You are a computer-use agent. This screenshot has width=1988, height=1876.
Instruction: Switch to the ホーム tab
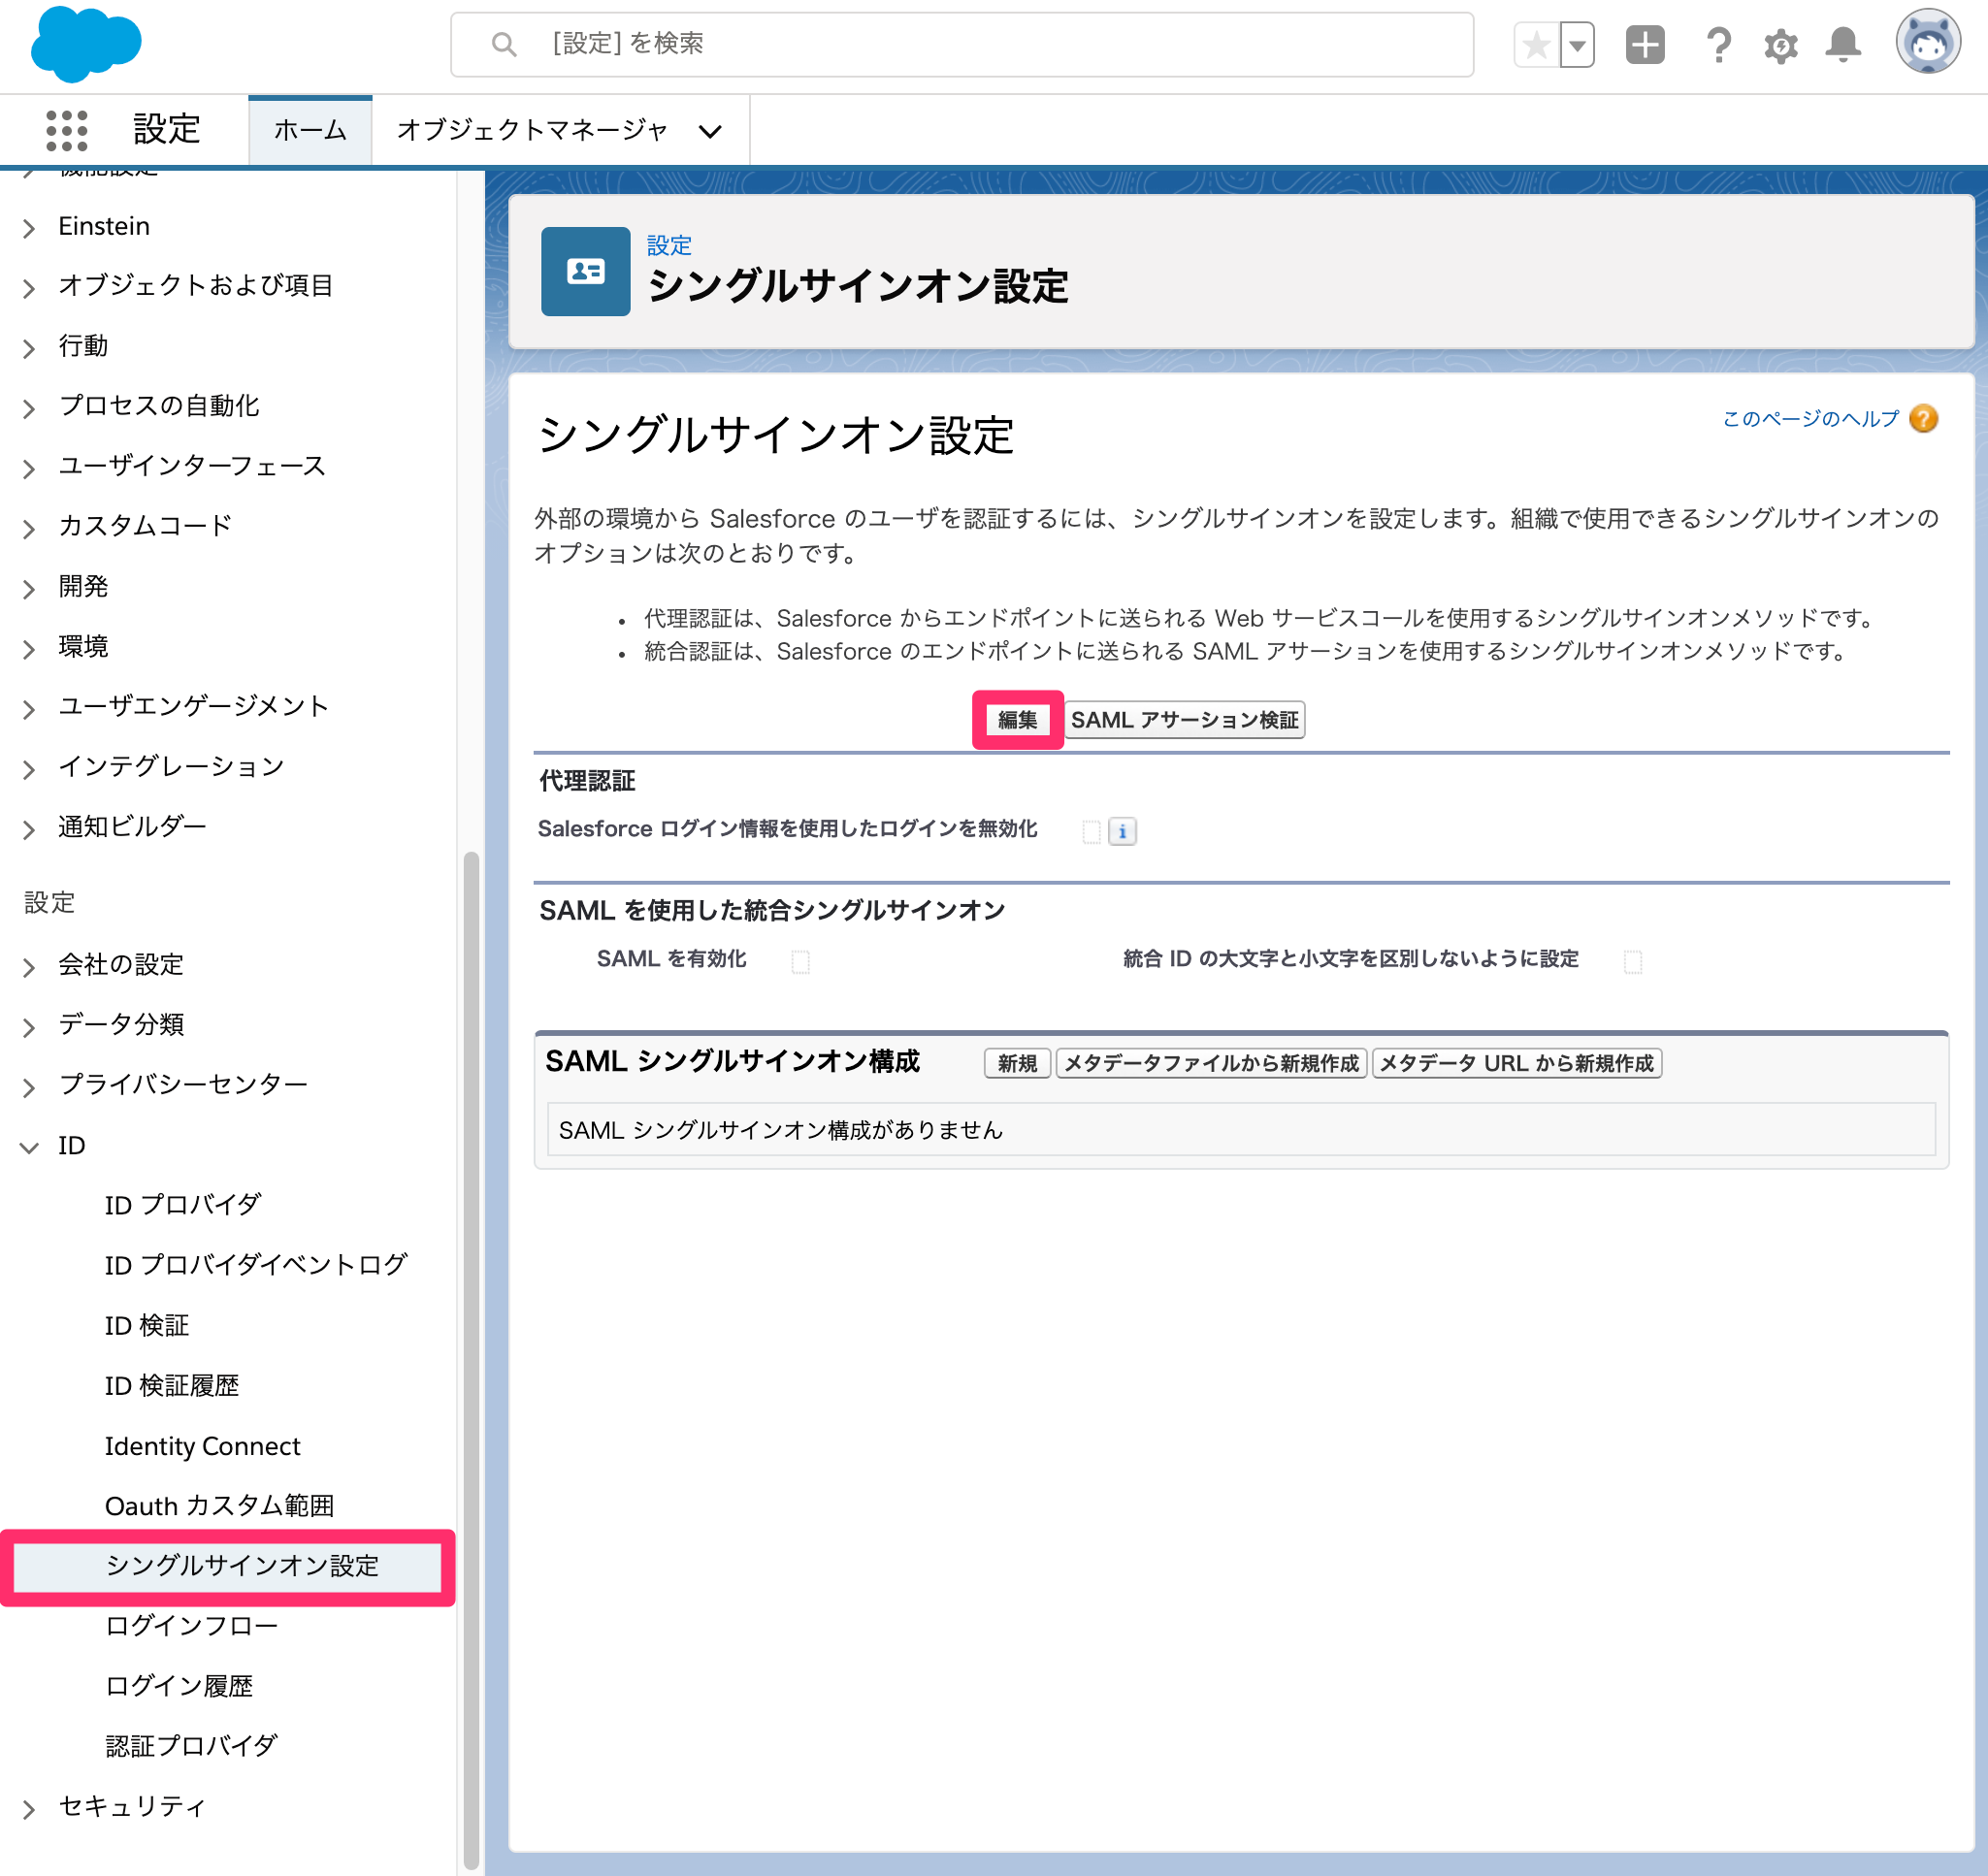tap(310, 130)
